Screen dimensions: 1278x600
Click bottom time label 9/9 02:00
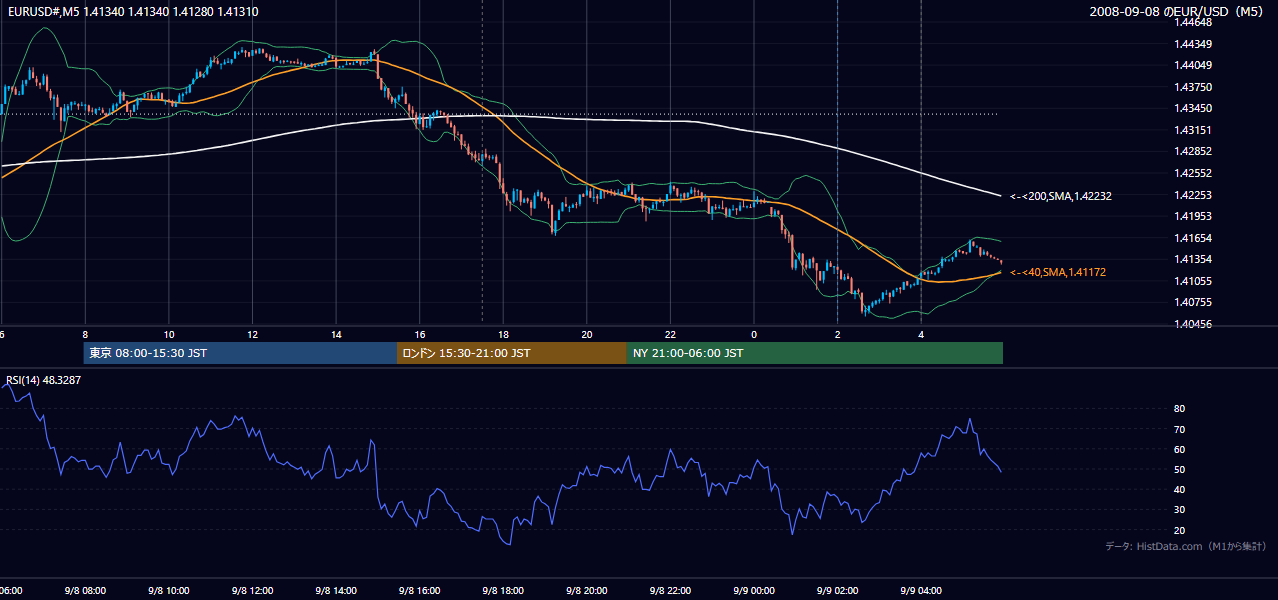pos(837,591)
